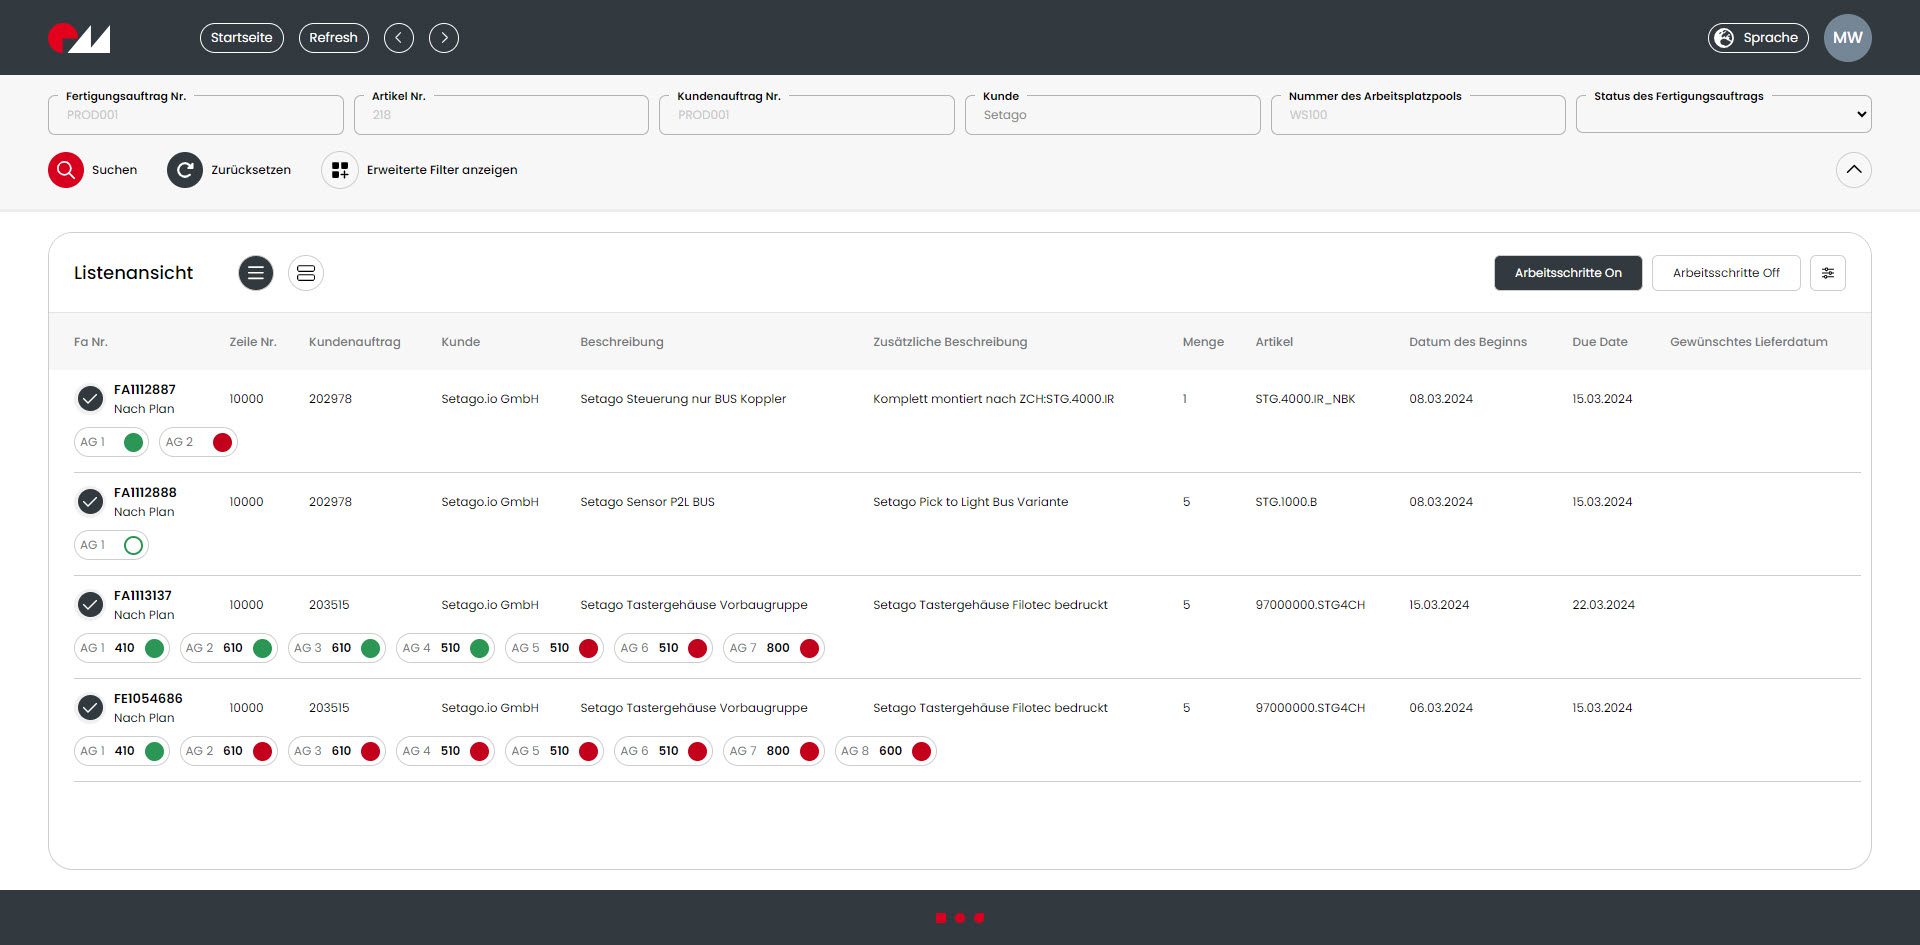Toggle the checkmark for order FE1054686

90,708
